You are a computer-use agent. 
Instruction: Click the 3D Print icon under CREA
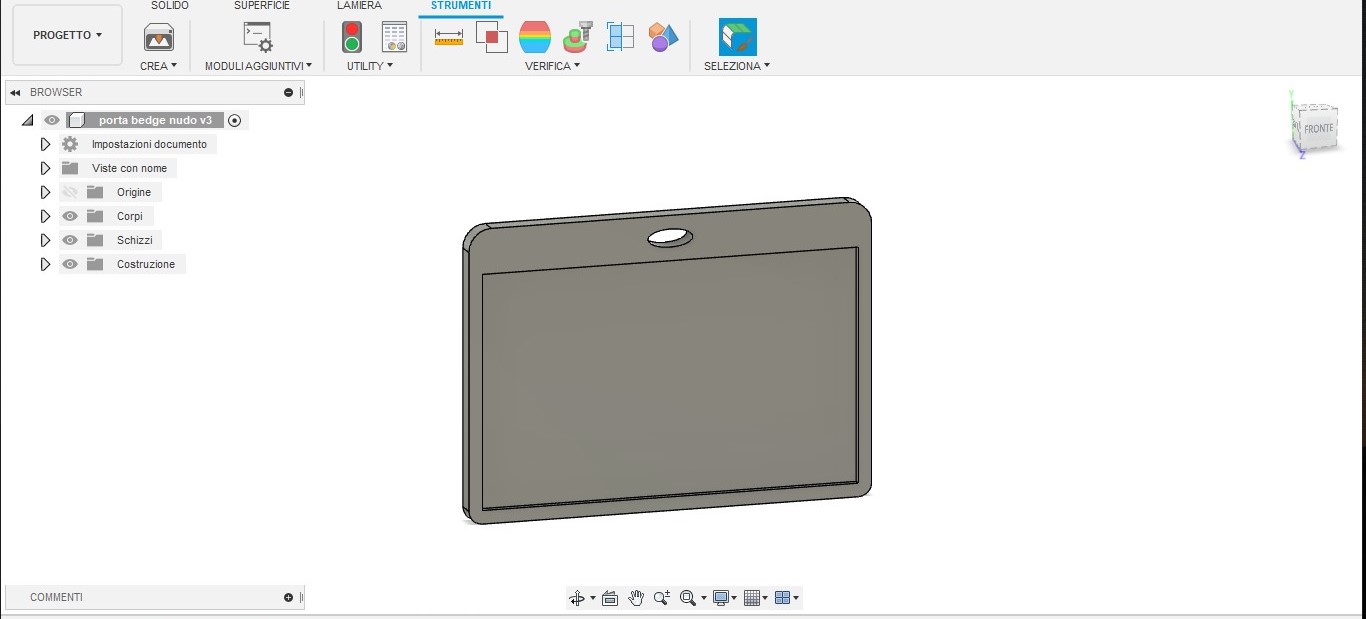(x=159, y=38)
